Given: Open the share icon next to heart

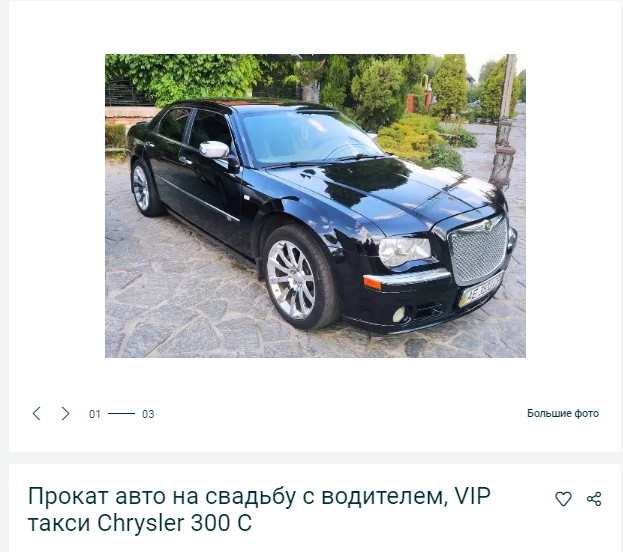Looking at the screenshot, I should coord(594,499).
